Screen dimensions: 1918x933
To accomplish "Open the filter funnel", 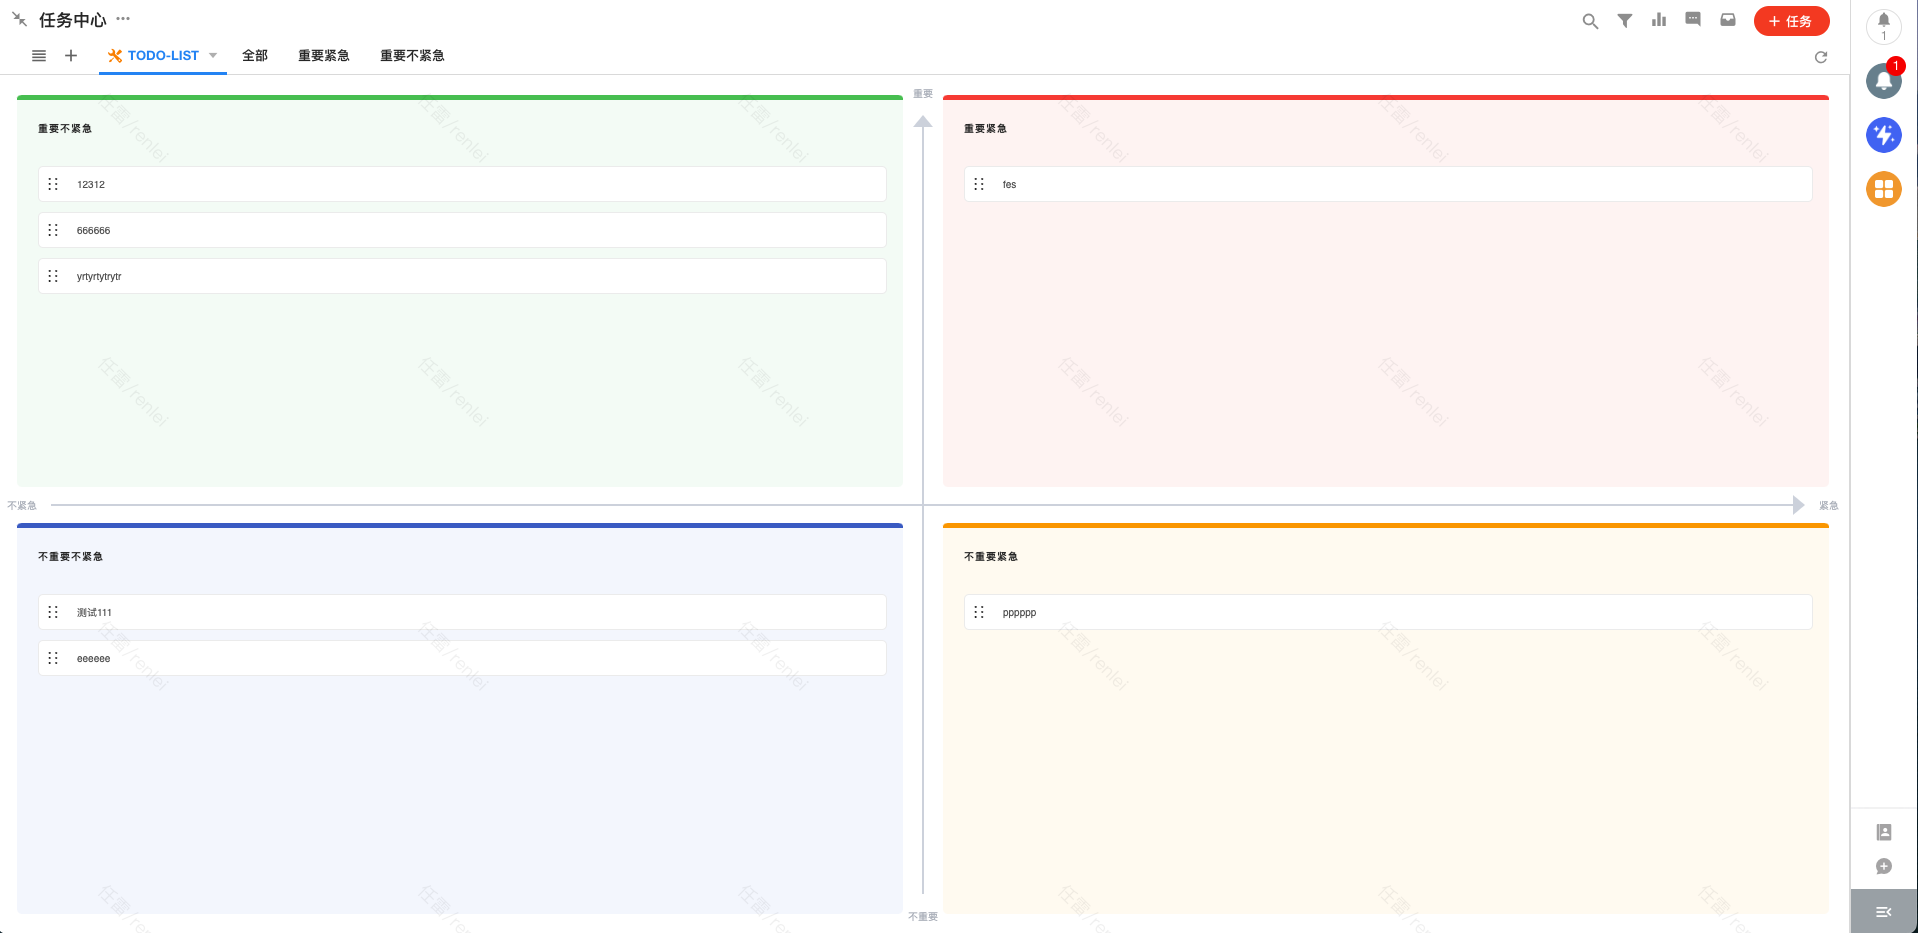I will click(1625, 21).
